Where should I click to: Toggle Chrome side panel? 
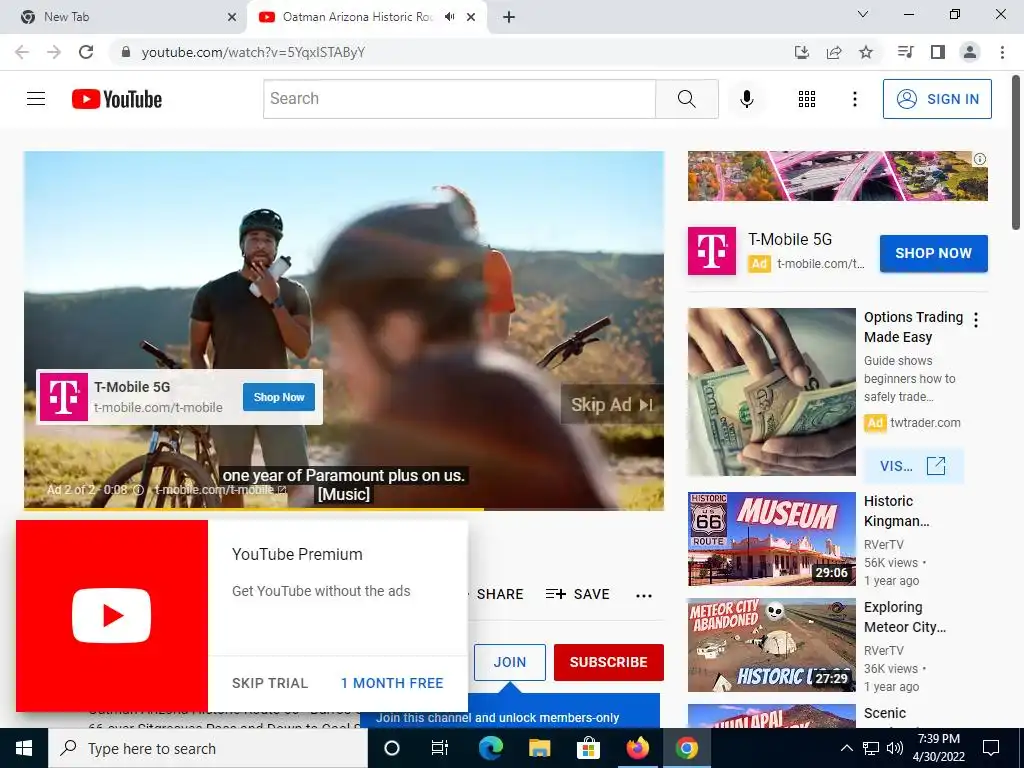coord(938,52)
